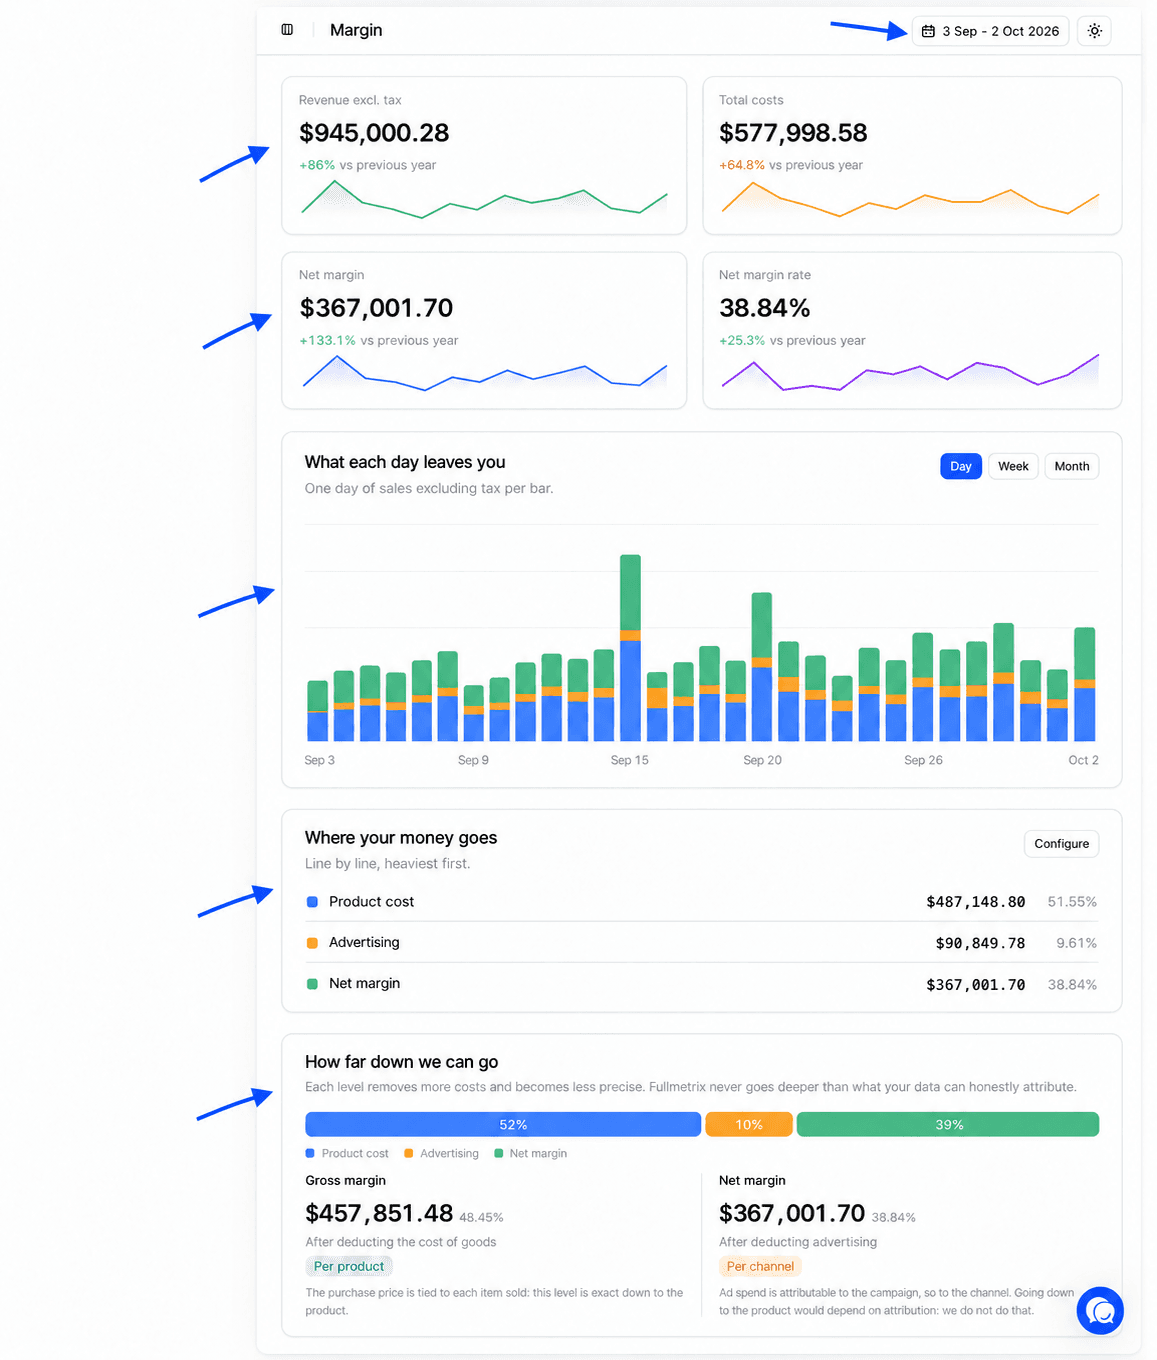The height and width of the screenshot is (1360, 1157).
Task: Click the +64.8% vs previous year text
Action: point(791,165)
